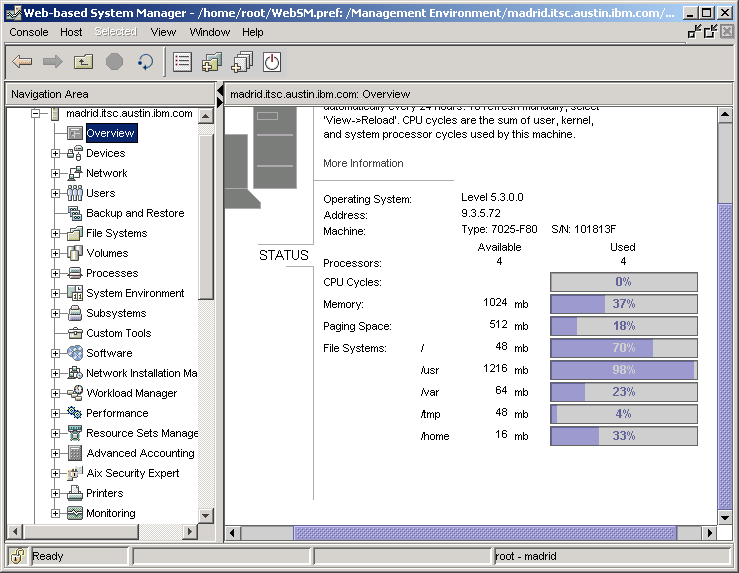The height and width of the screenshot is (573, 739).
Task: Click the Devices icon in navigation tree
Action: (x=75, y=153)
